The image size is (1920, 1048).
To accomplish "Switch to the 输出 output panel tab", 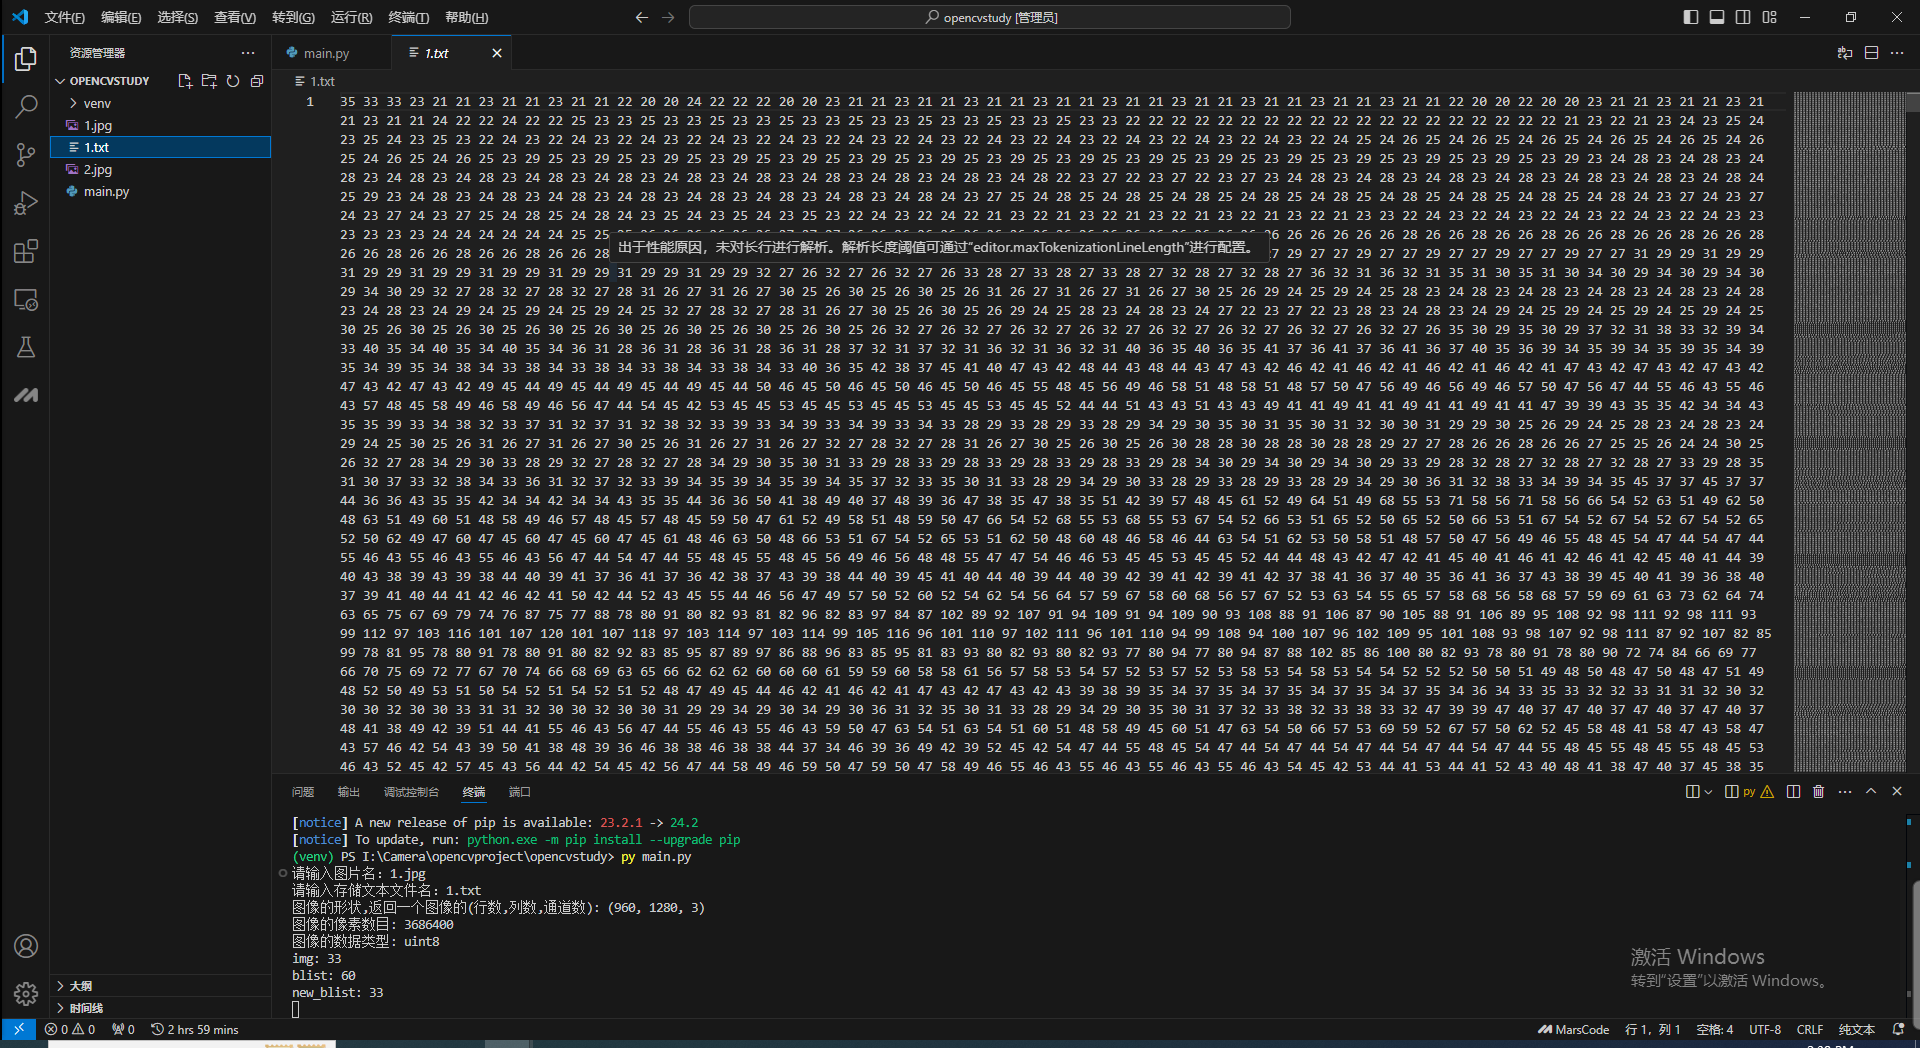I will click(349, 791).
